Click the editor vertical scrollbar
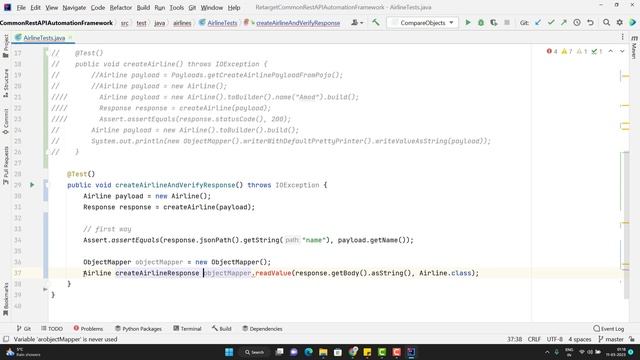This screenshot has height=360, width=640. 626,225
